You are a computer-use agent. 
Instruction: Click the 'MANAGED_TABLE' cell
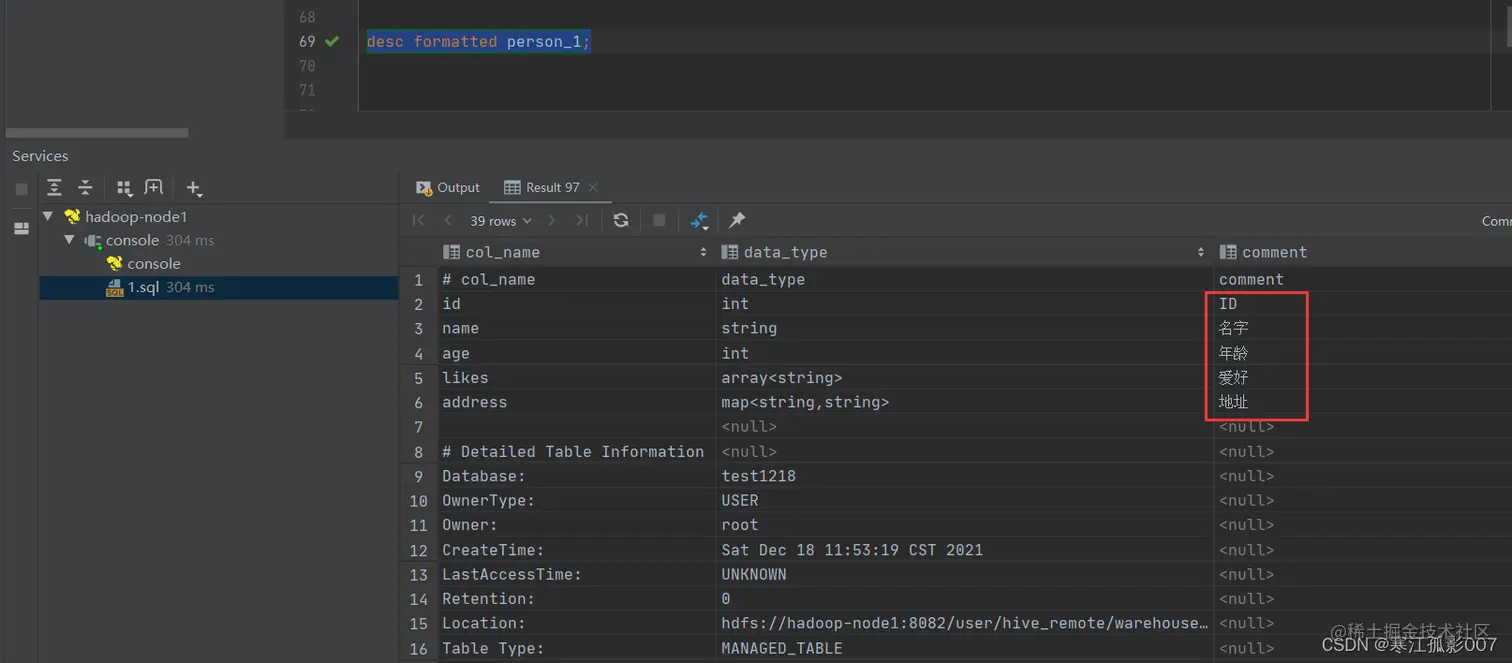pyautogui.click(x=964, y=648)
